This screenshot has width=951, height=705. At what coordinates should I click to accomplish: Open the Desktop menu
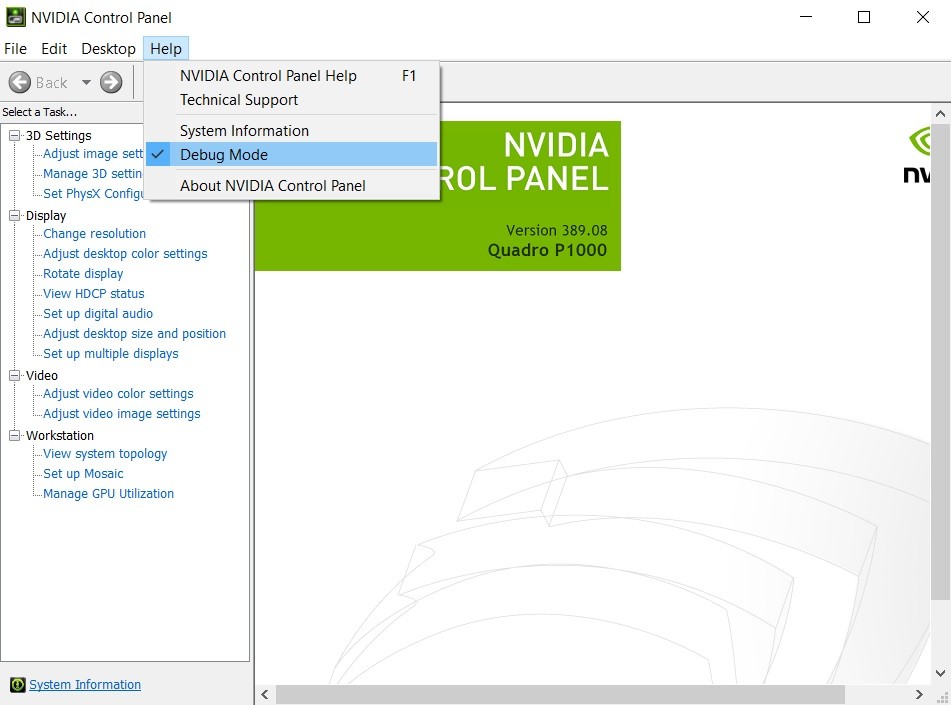[x=109, y=49]
